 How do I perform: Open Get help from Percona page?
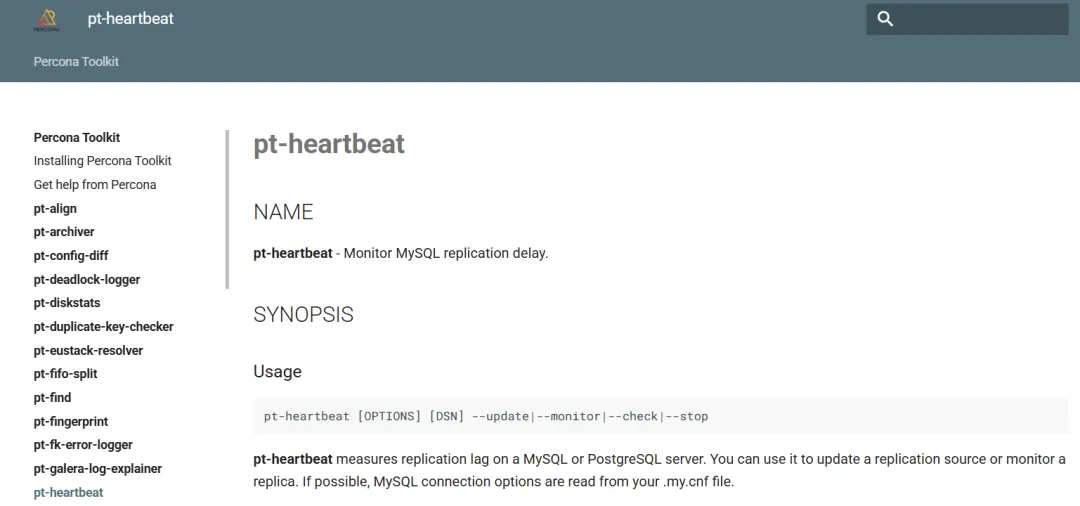pyautogui.click(x=95, y=185)
